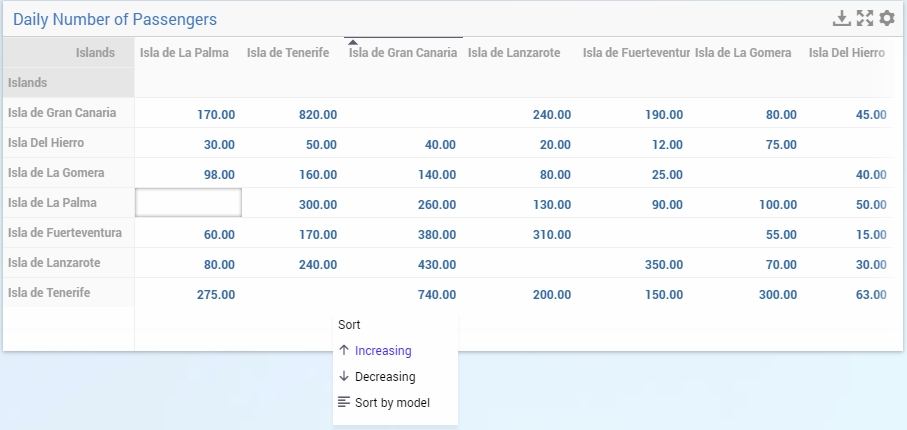This screenshot has height=430, width=907.
Task: Expand widget to fullscreen
Action: coord(865,18)
